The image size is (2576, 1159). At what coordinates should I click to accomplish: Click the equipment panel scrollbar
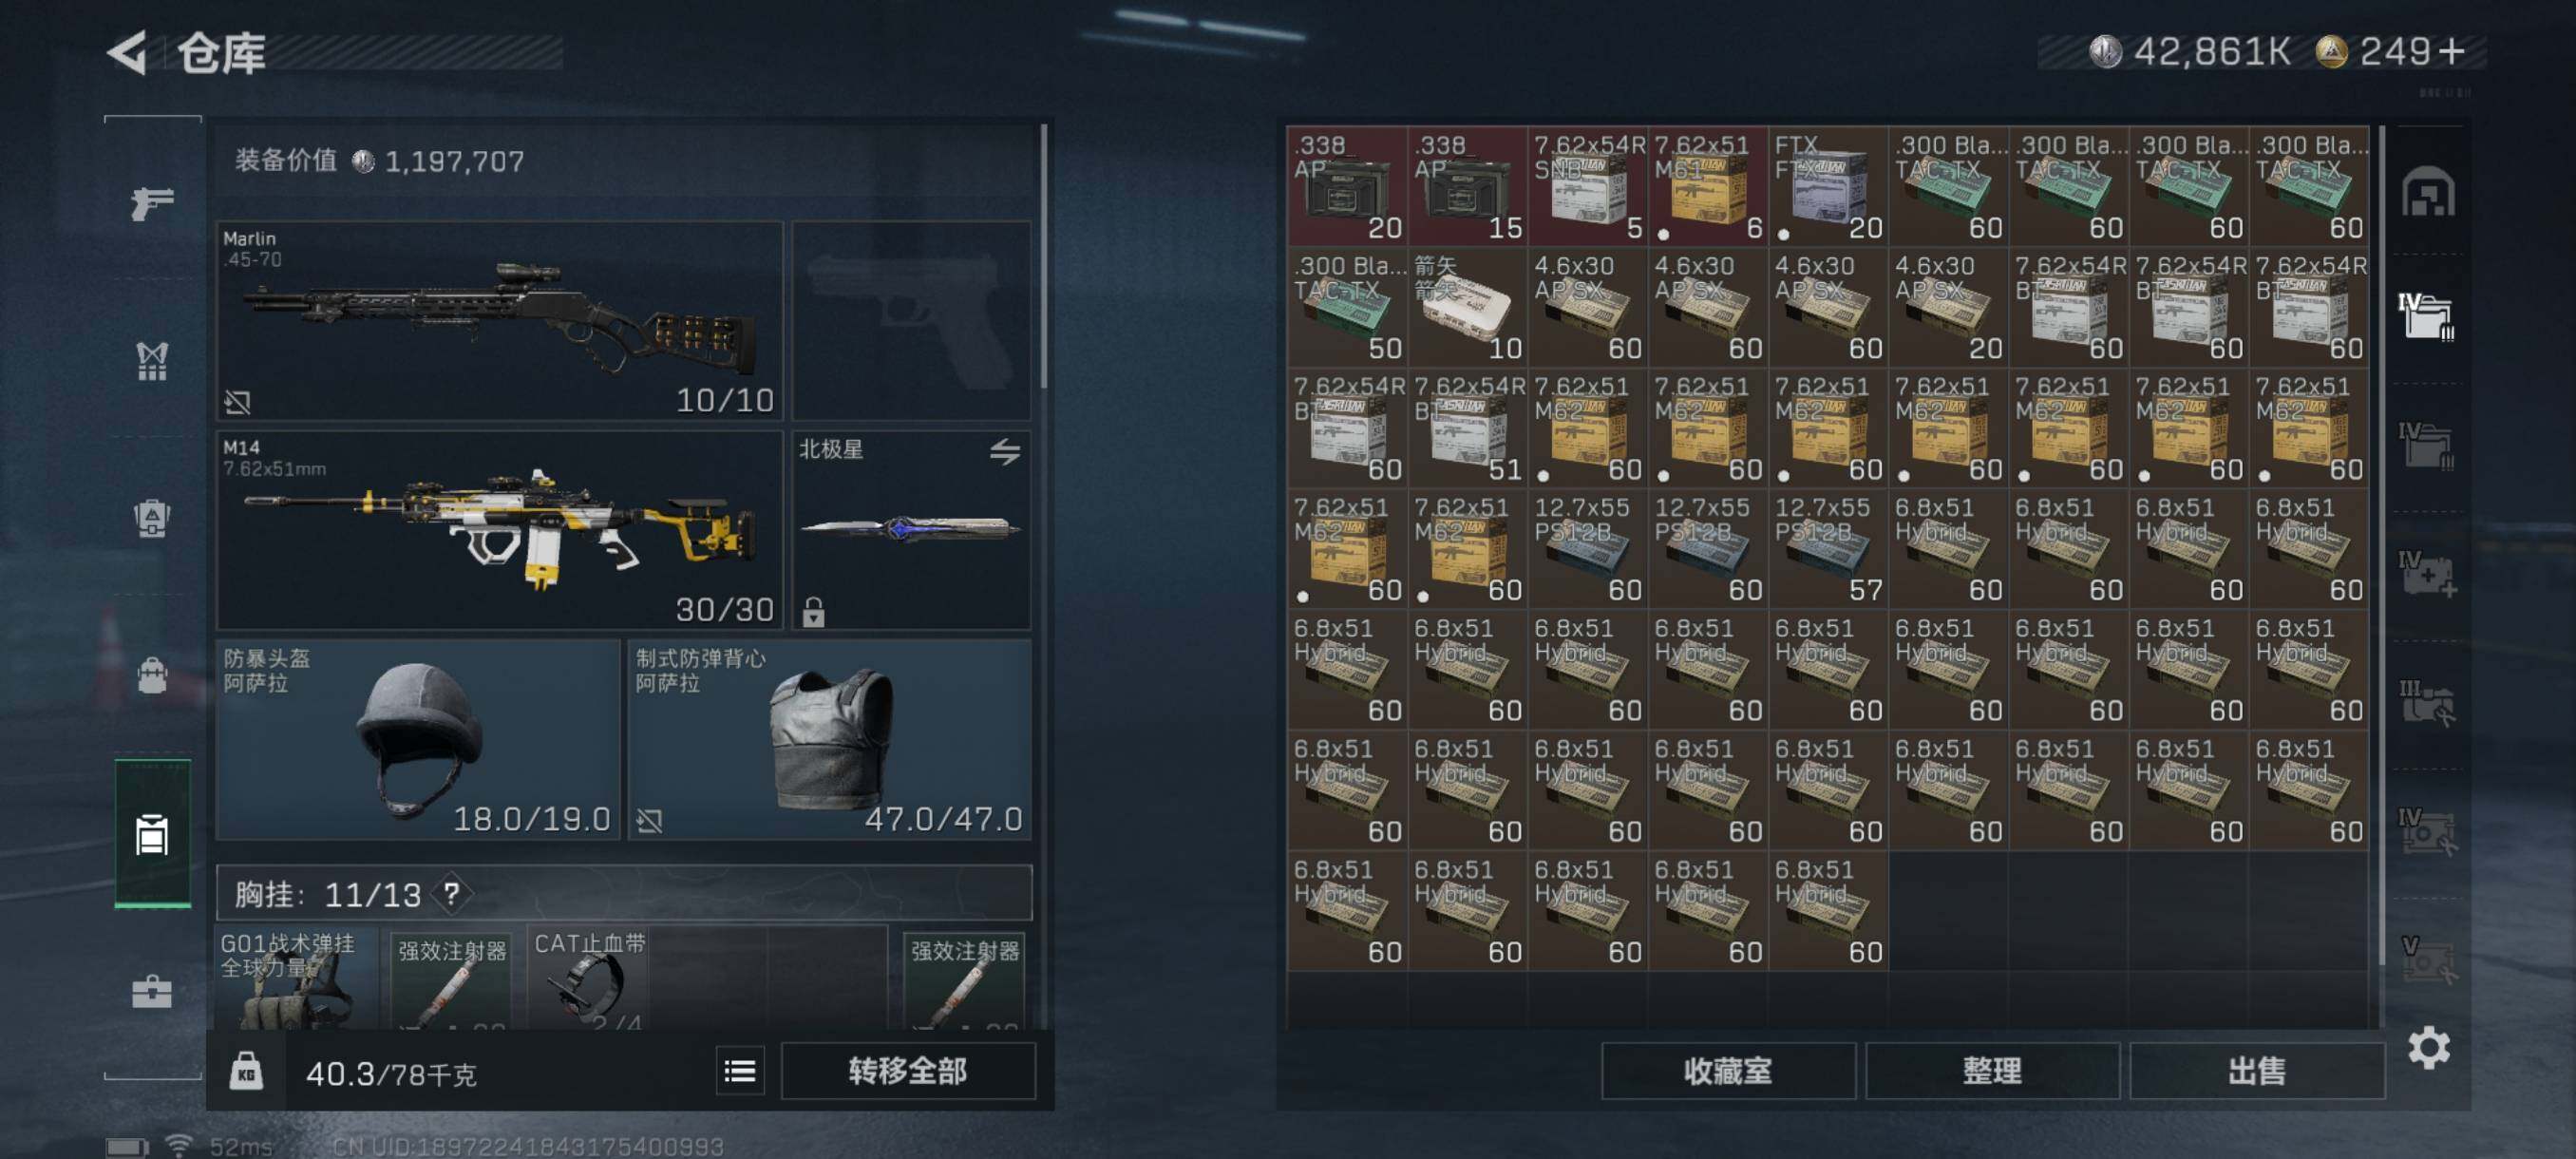[1043, 255]
